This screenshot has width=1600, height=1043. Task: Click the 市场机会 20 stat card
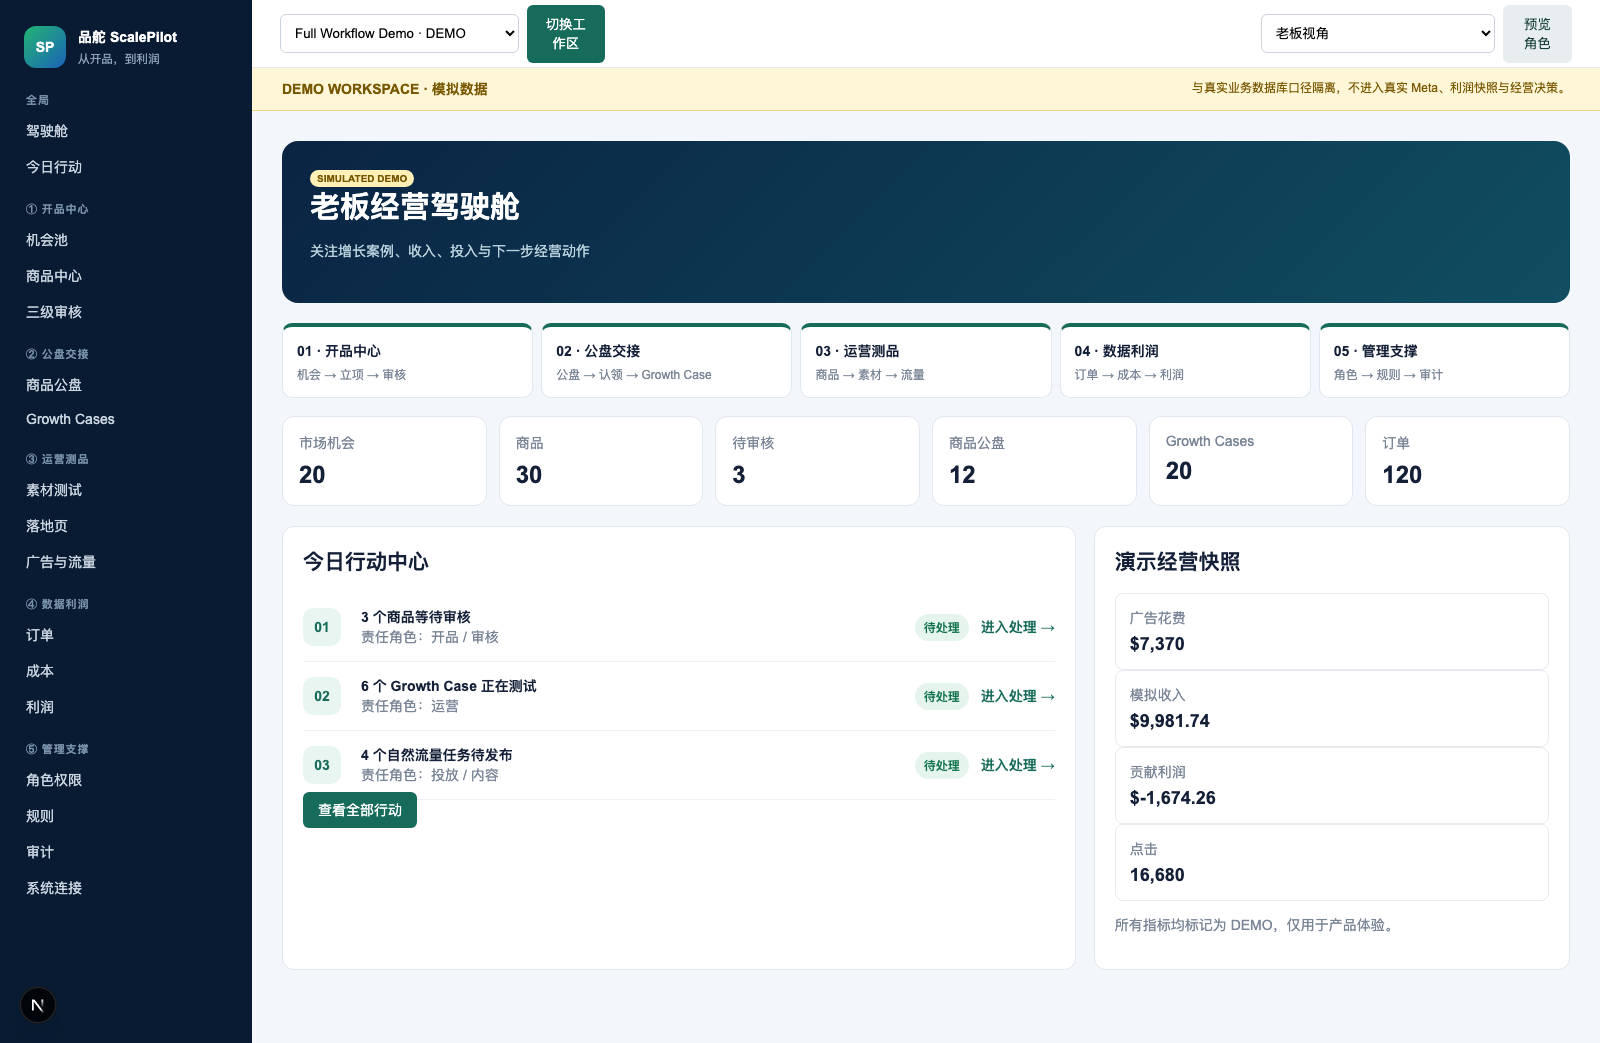click(384, 461)
